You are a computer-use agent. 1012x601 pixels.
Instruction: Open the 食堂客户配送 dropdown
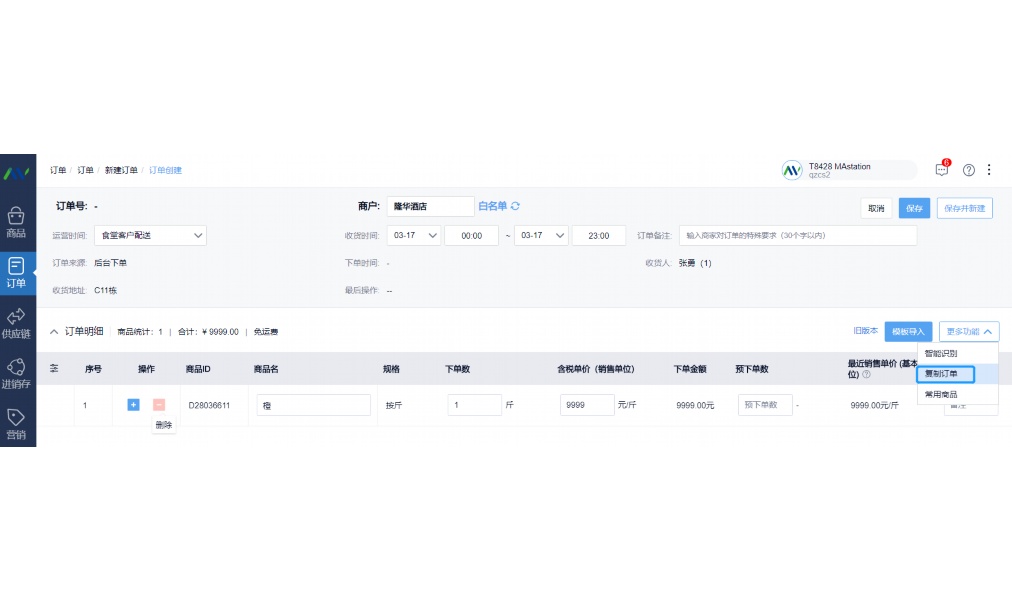(x=149, y=235)
